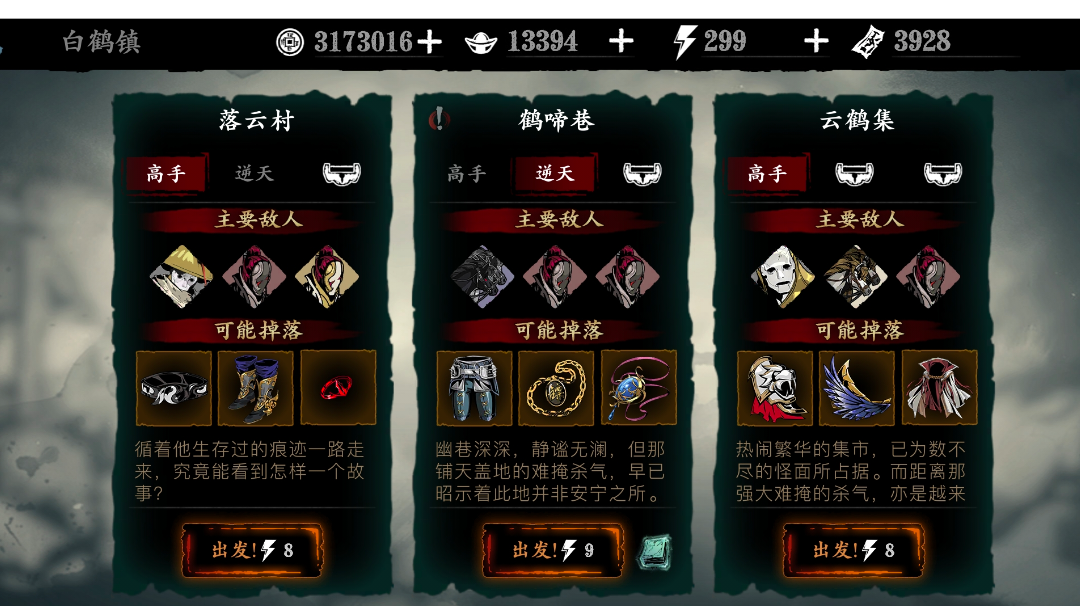Select the locked difficulty tab in 落云村
Screen dimensions: 1080x606
click(342, 174)
